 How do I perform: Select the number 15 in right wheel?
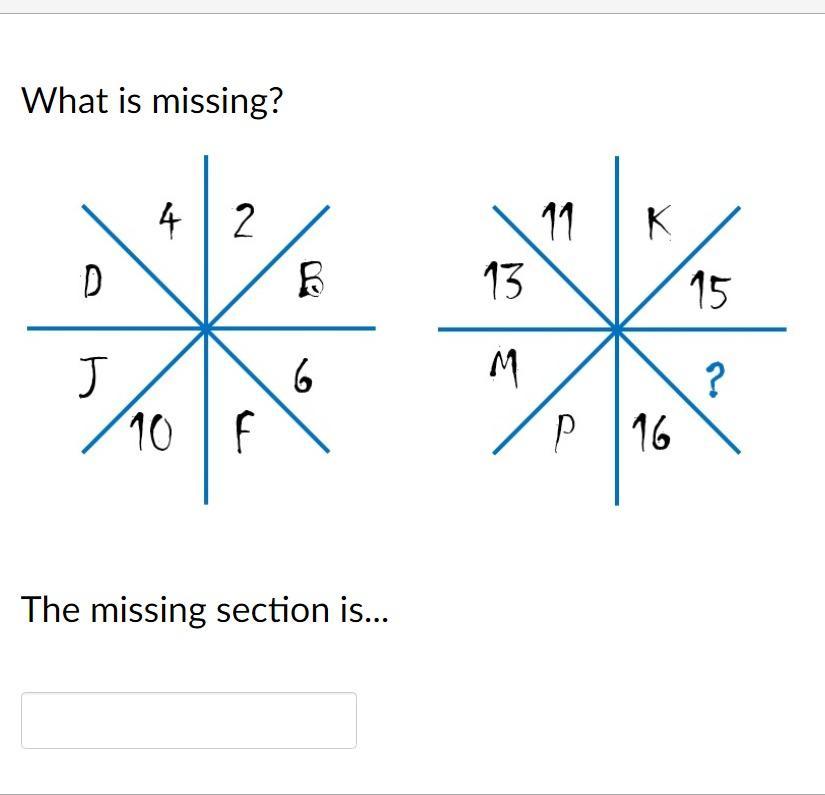pyautogui.click(x=709, y=291)
